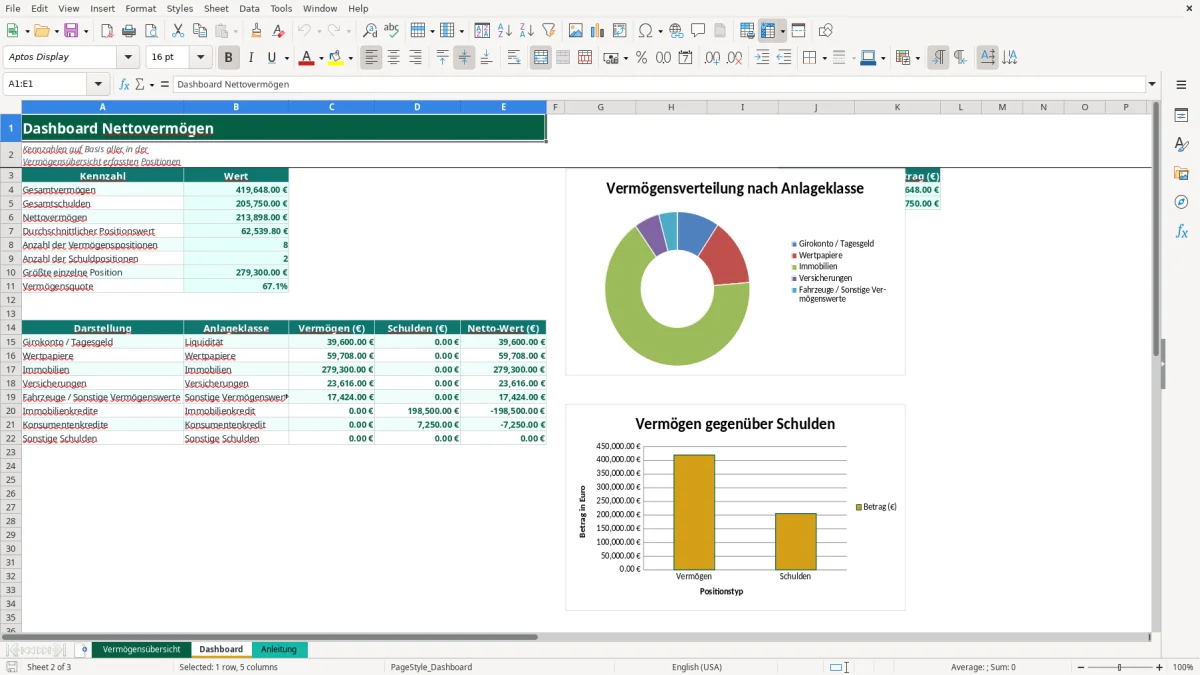Switch to the Anleitung sheet tab
Viewport: 1200px width, 675px height.
click(279, 649)
